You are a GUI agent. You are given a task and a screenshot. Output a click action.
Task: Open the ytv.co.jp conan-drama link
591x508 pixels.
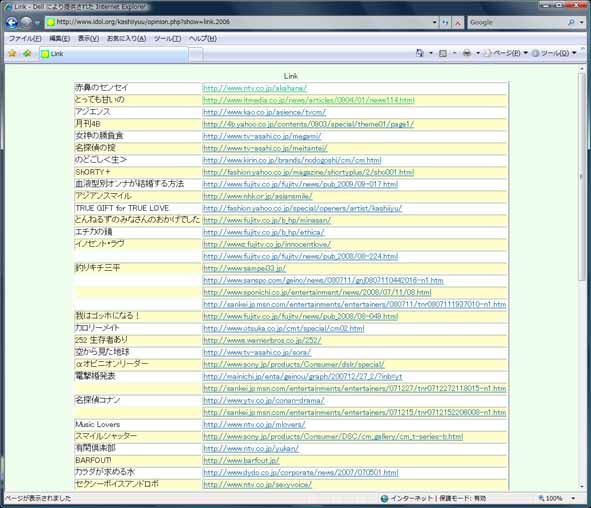point(263,401)
